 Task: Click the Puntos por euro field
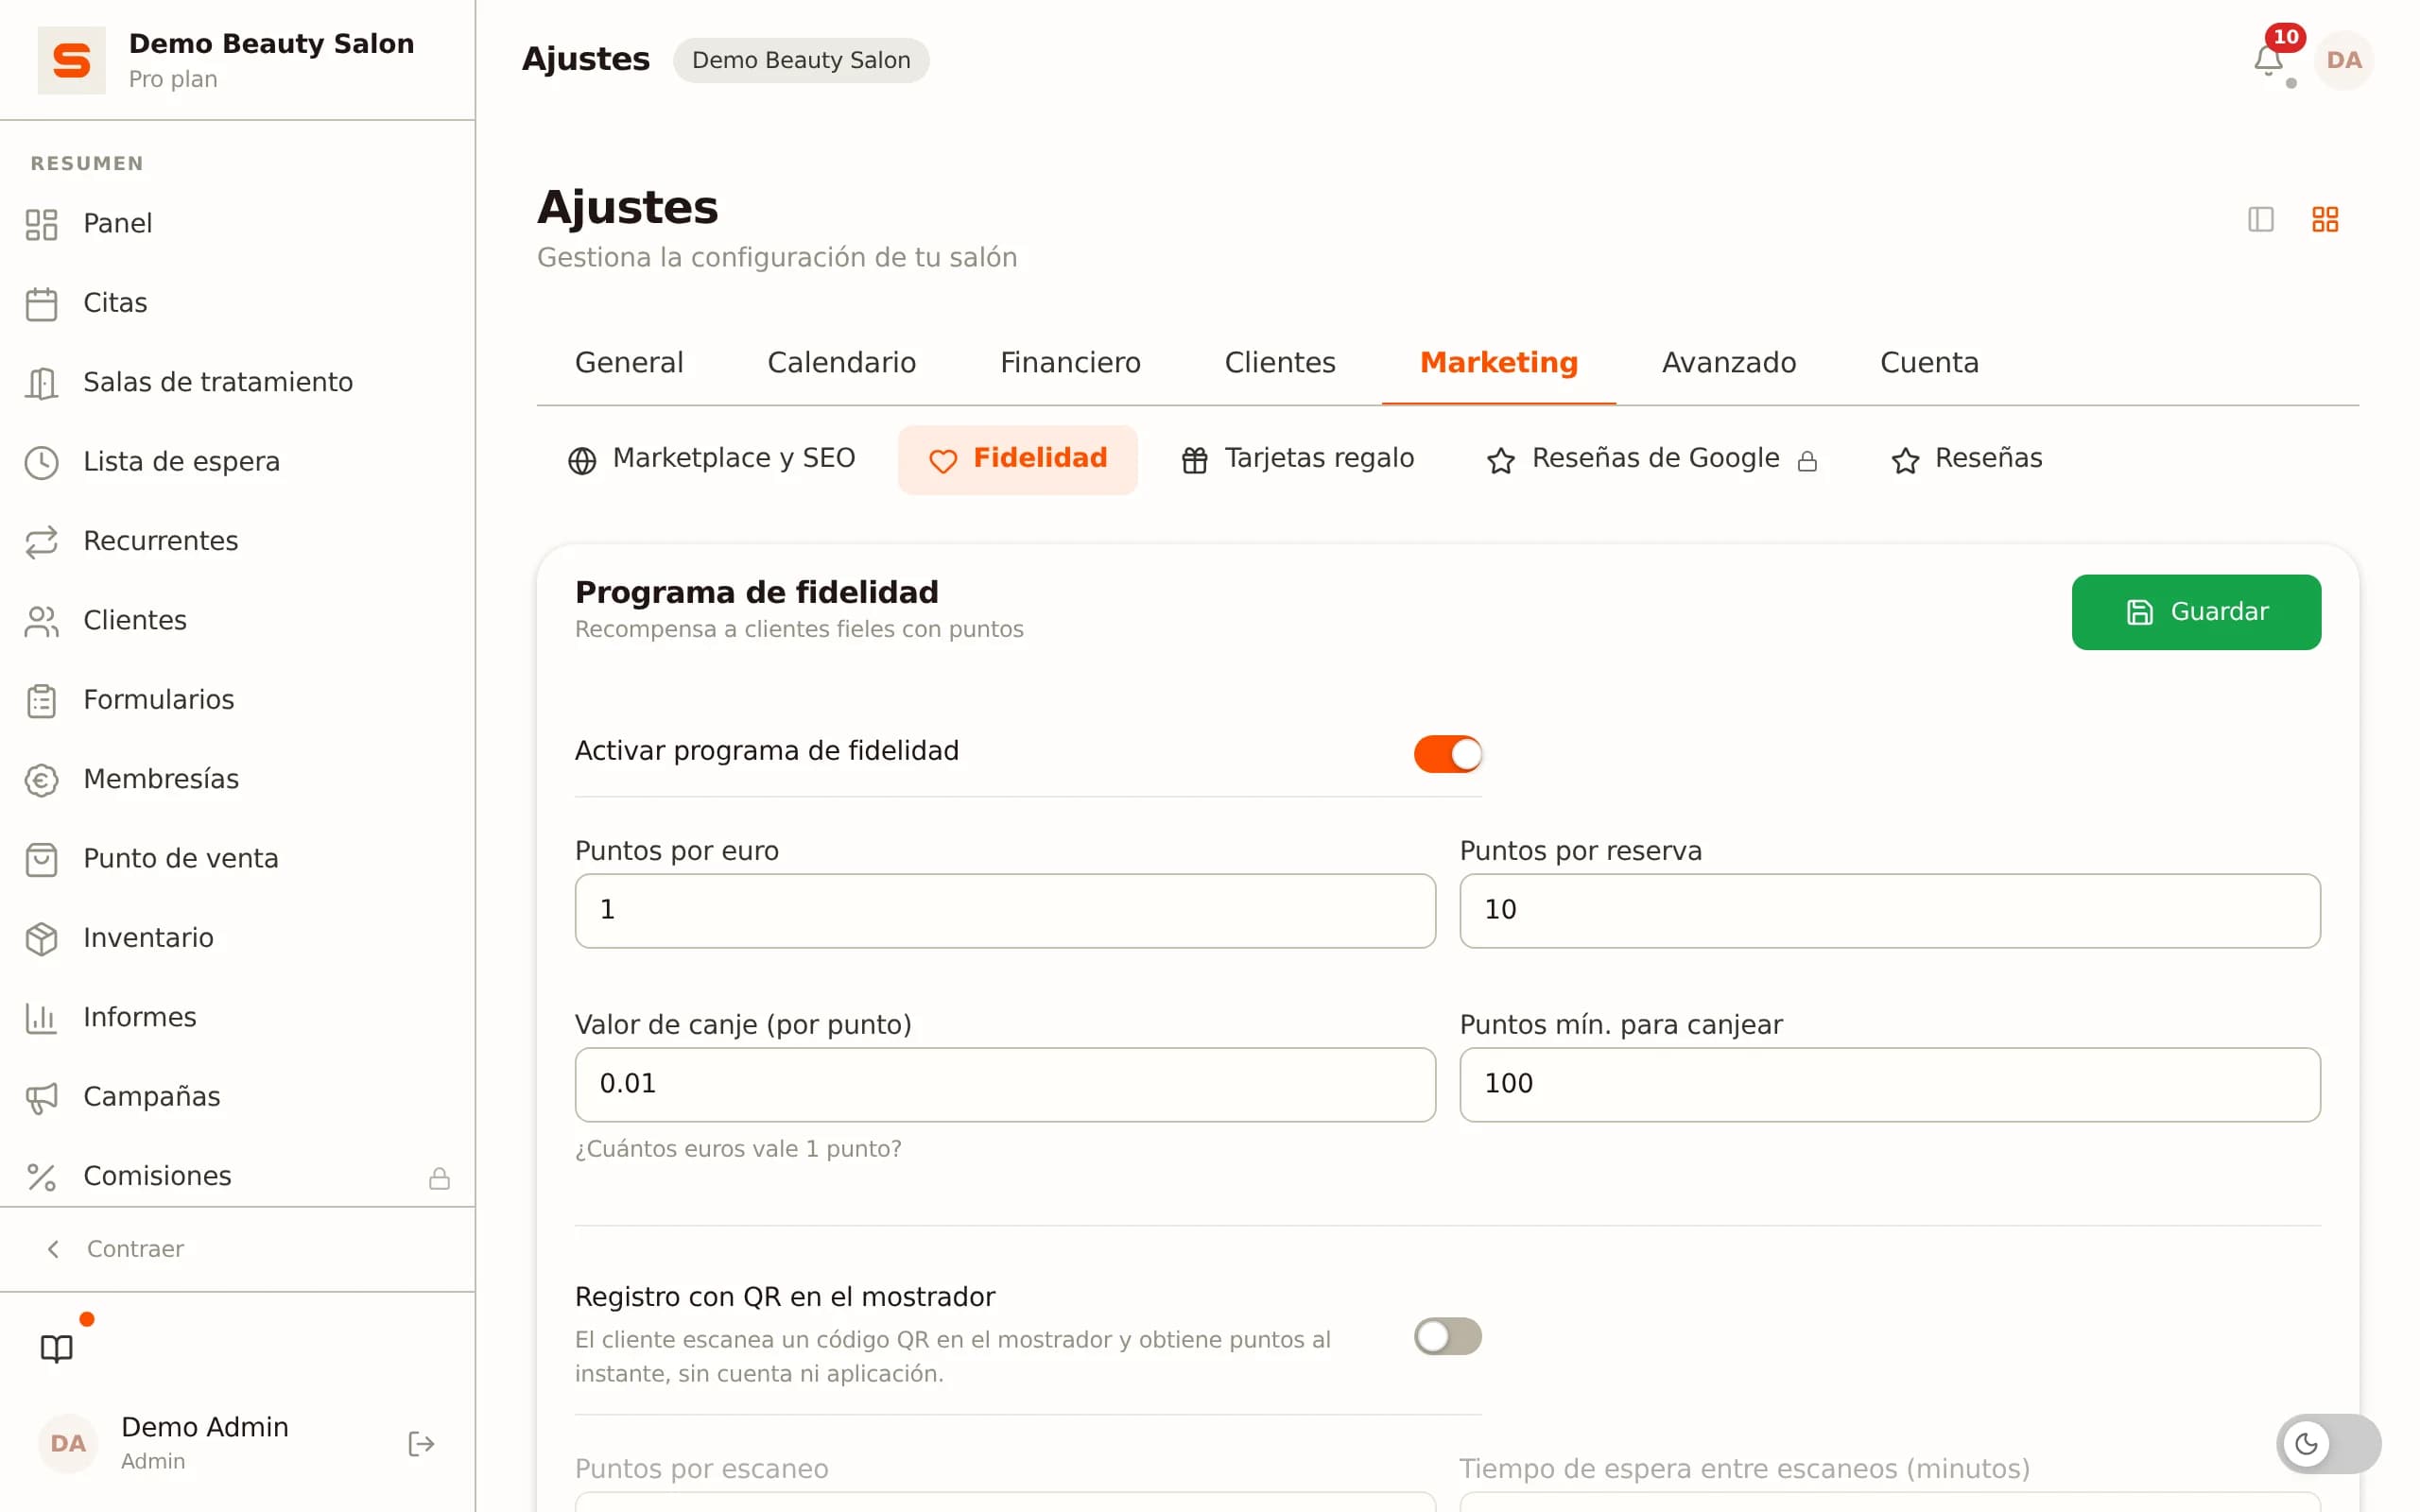click(1005, 911)
